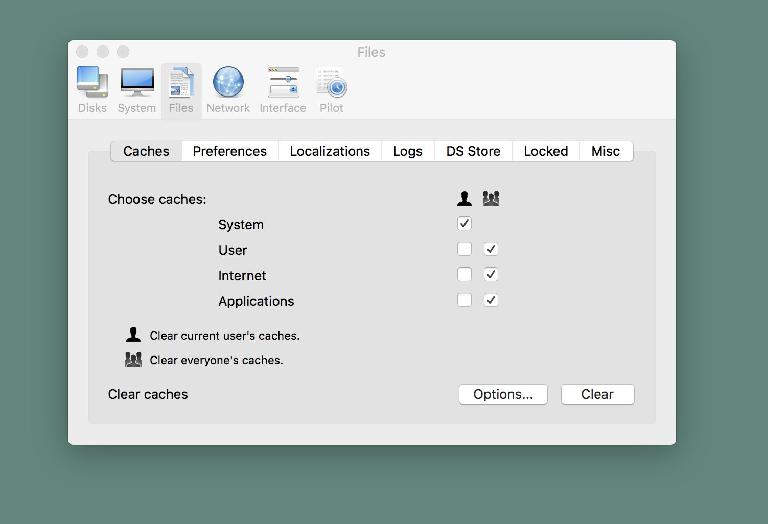Click the group icon beside 'Clear everyone's caches'
768x524 pixels.
(x=133, y=359)
